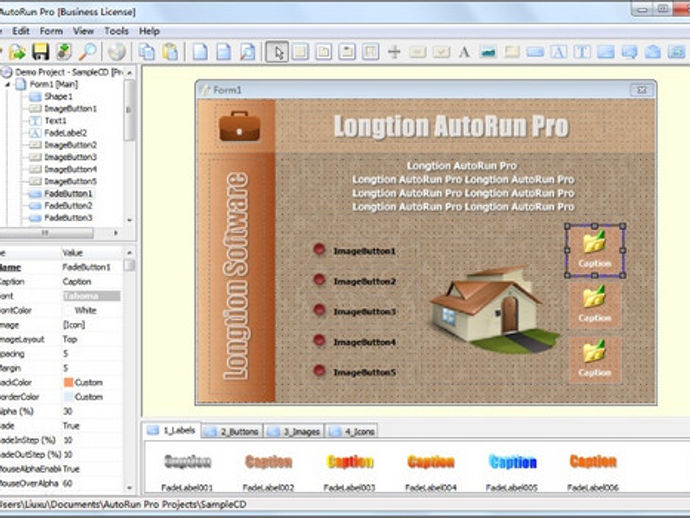Choose the FadeLabel006 caption style
690x518 pixels.
[593, 471]
